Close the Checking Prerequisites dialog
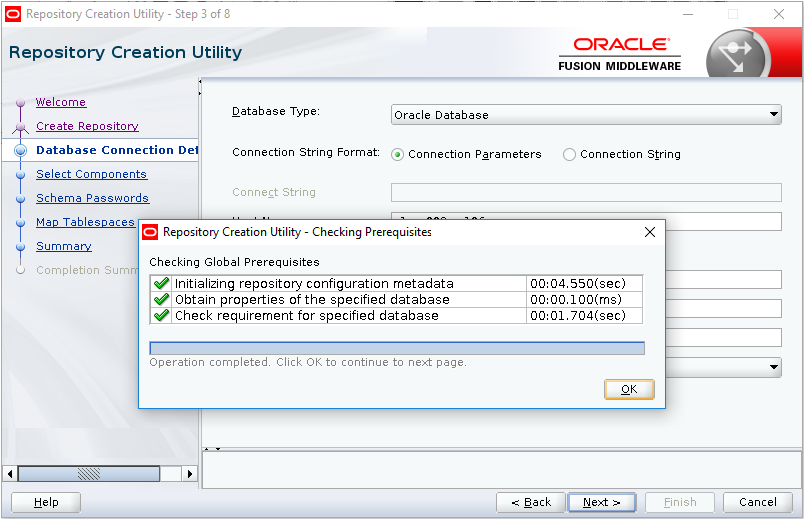This screenshot has height=519, width=804. click(x=649, y=232)
